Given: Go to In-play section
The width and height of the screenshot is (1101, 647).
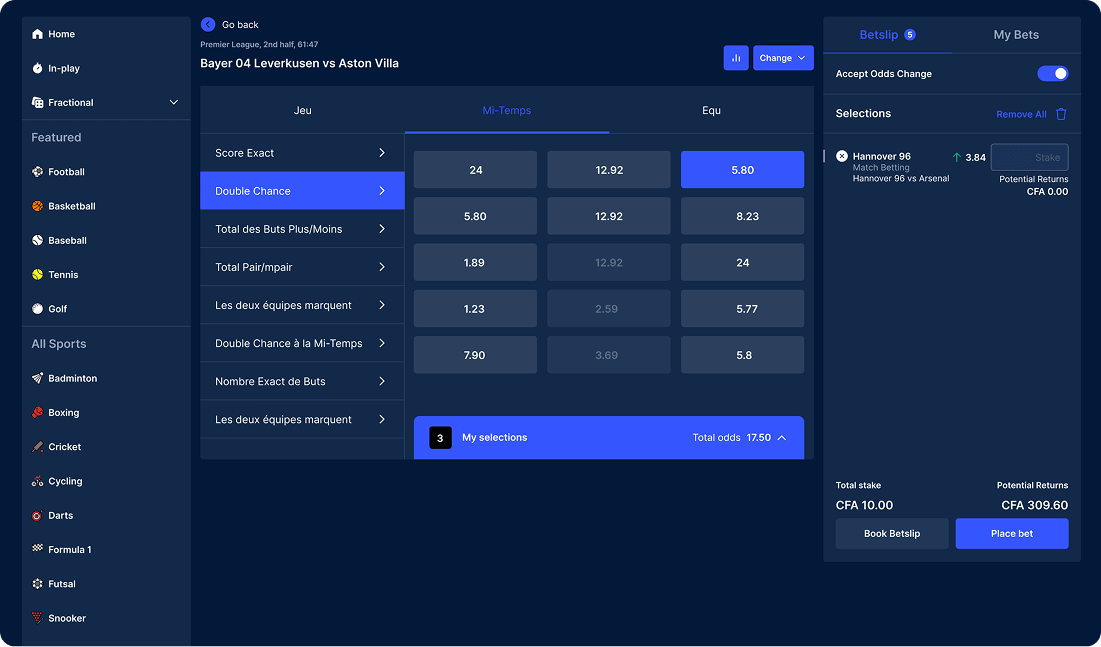Looking at the screenshot, I should pyautogui.click(x=63, y=68).
